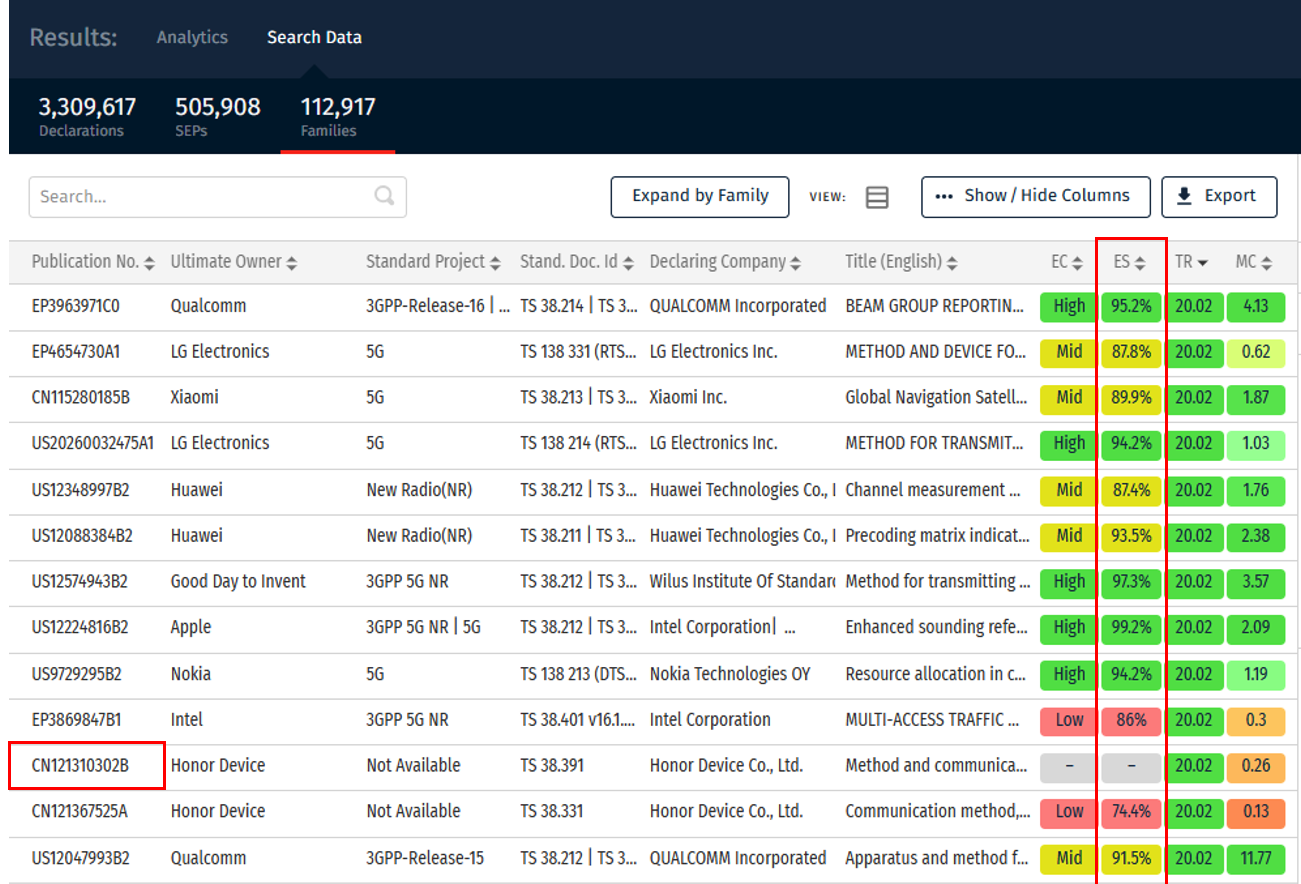Screen dimensions: 1301x884
Task: Open publication EP3963971C0
Action: click(x=76, y=306)
